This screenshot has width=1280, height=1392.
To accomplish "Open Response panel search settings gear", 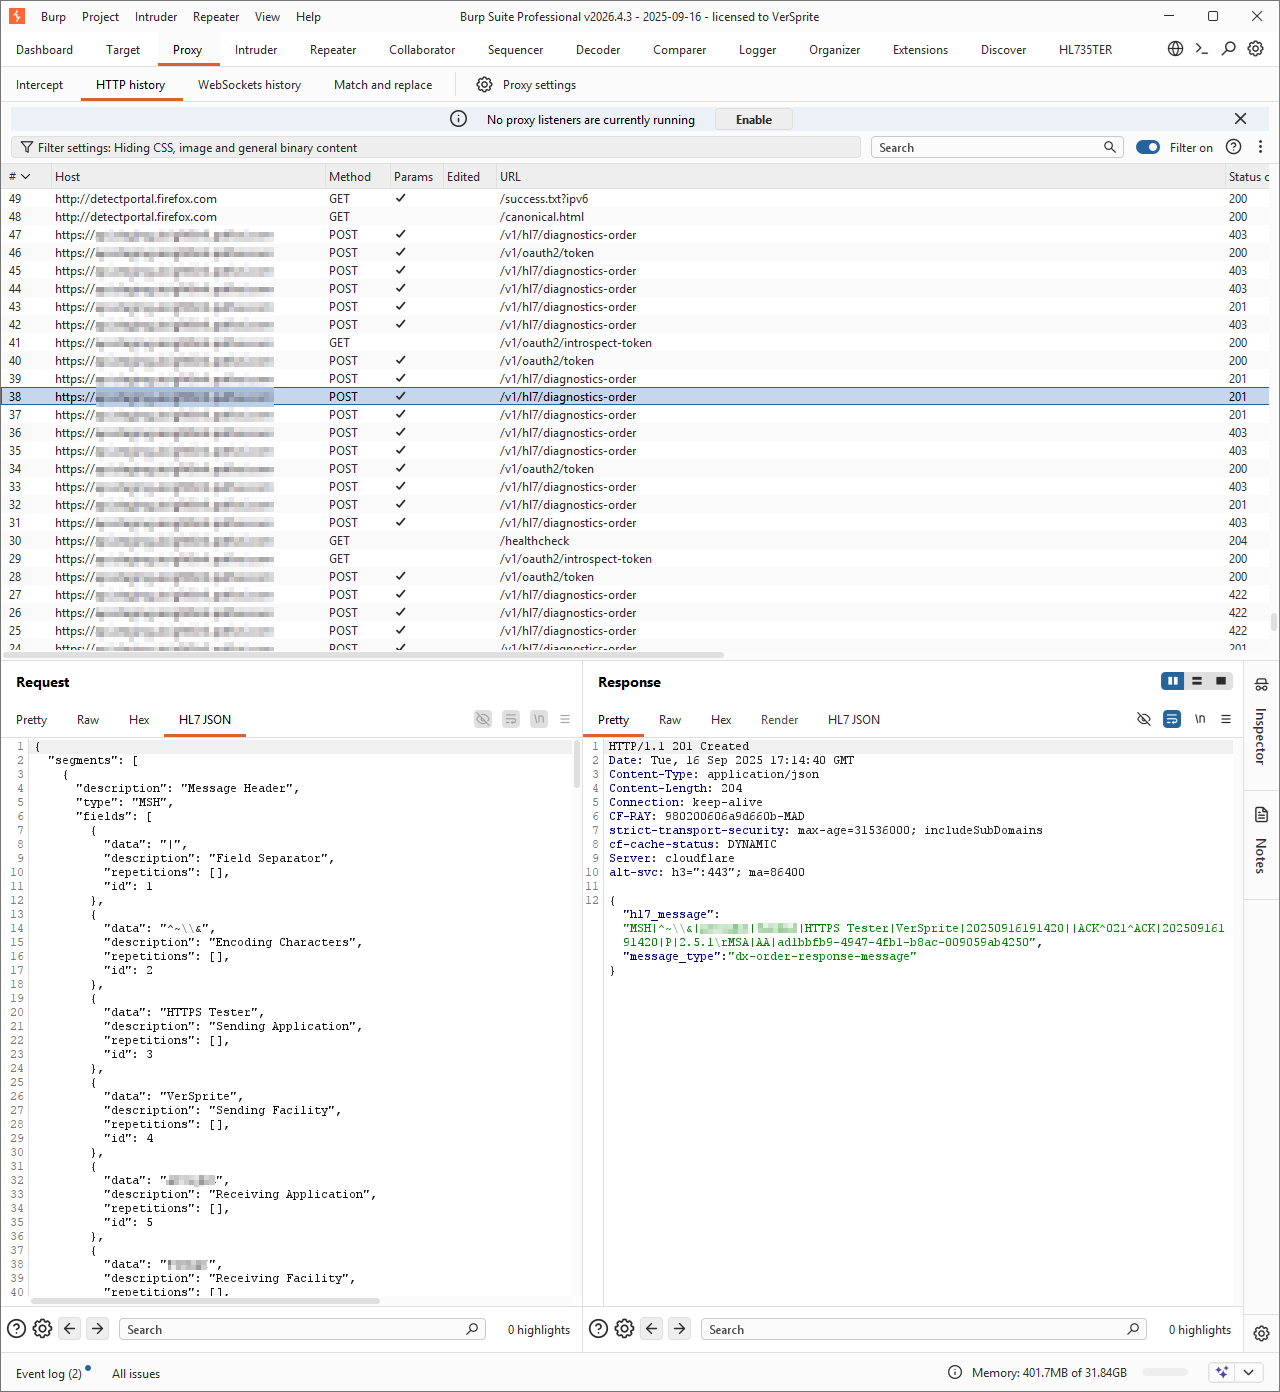I will pos(624,1329).
